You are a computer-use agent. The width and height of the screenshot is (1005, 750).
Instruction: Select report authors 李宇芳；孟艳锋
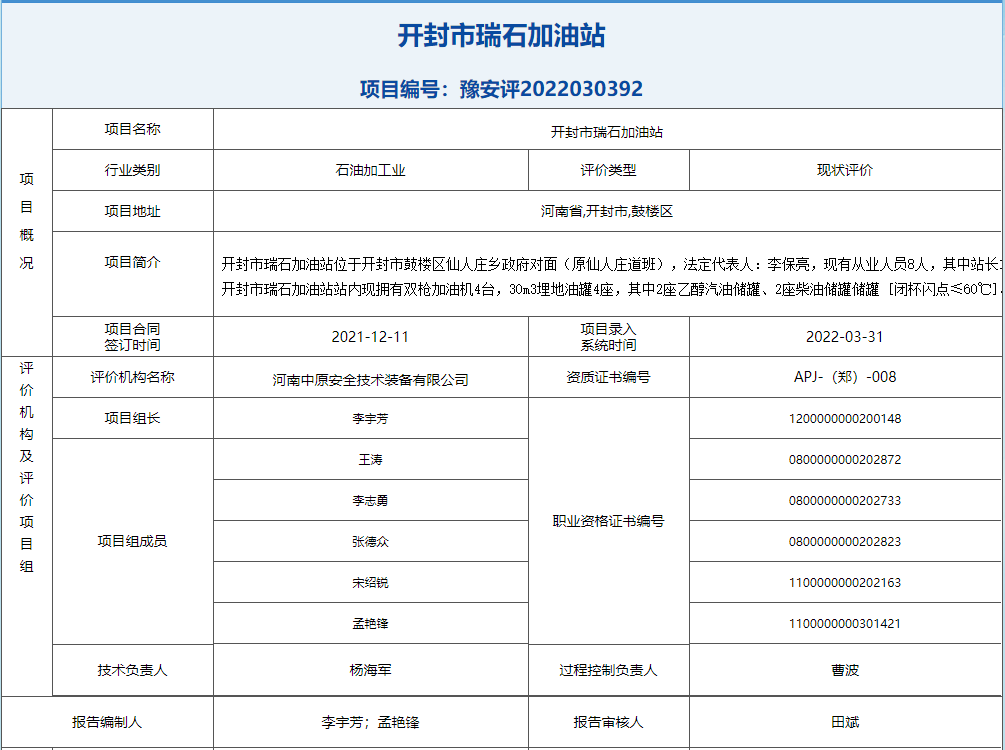pos(370,722)
